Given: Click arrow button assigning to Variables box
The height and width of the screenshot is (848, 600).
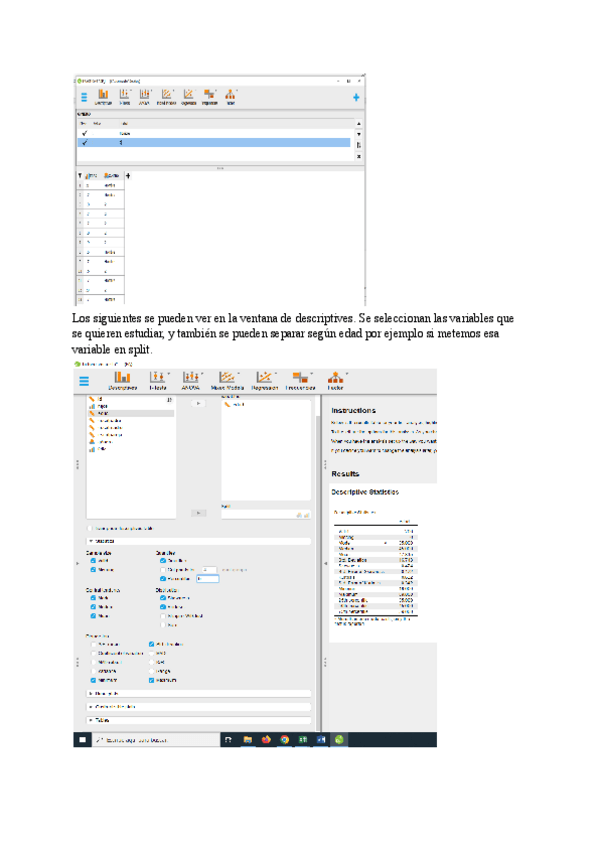Looking at the screenshot, I should [x=198, y=403].
